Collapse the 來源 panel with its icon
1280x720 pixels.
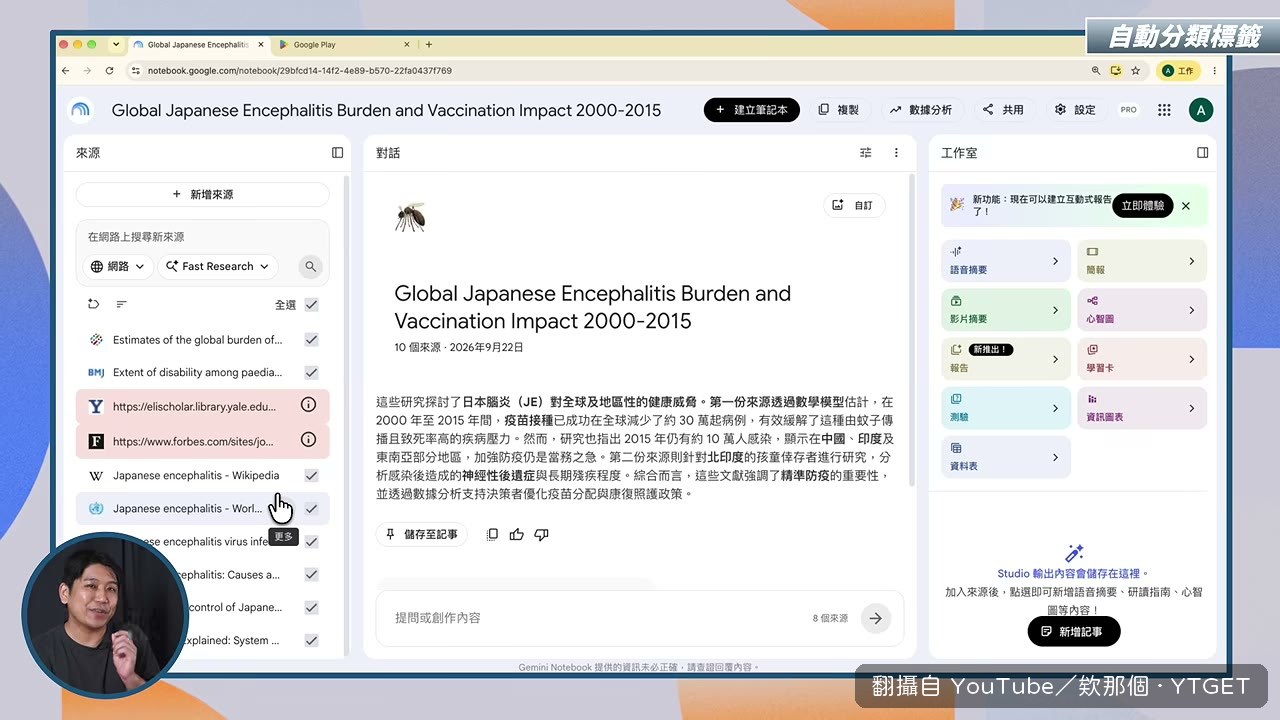click(x=337, y=153)
